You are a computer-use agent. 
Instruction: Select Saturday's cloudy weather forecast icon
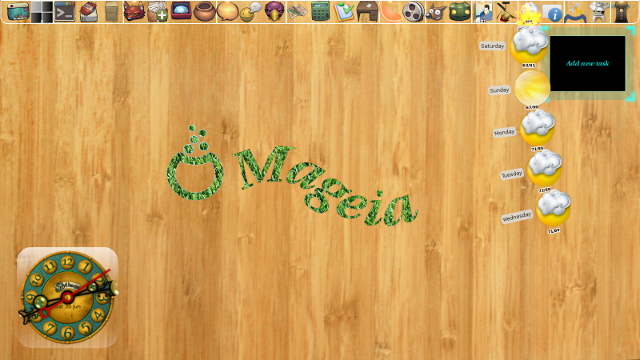pos(529,46)
